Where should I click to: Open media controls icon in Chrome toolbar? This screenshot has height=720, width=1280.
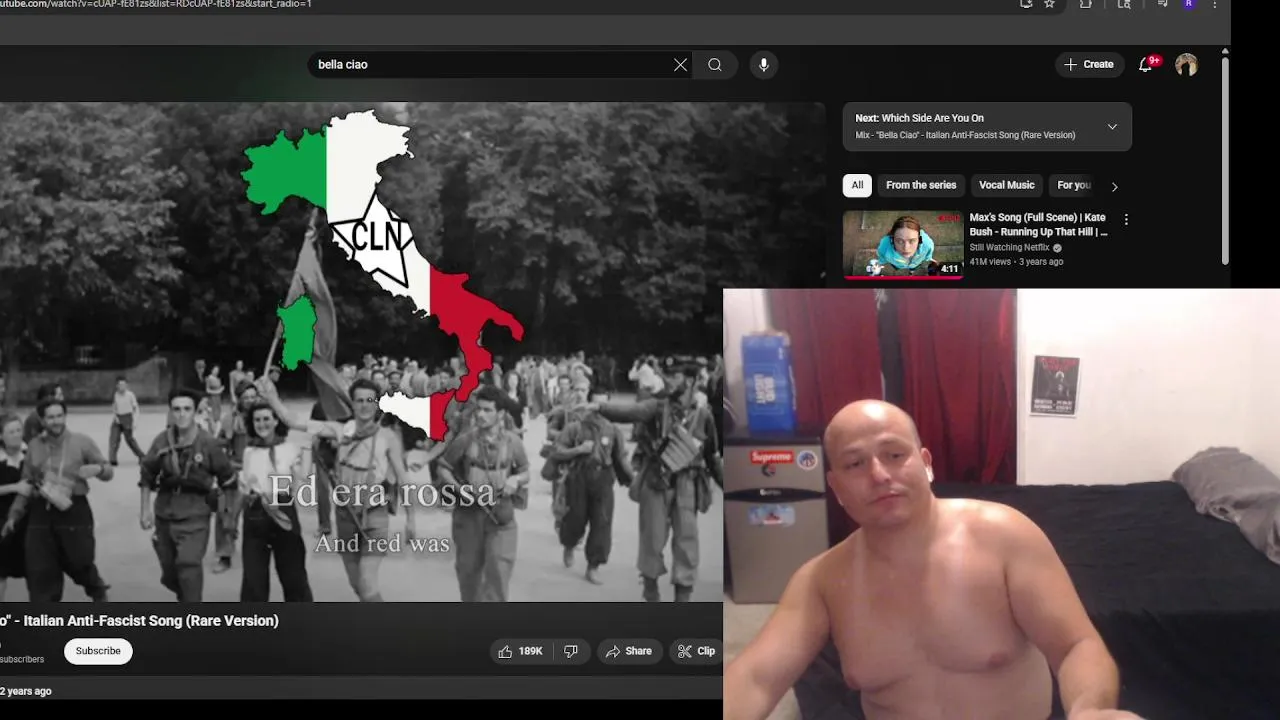(x=1162, y=4)
